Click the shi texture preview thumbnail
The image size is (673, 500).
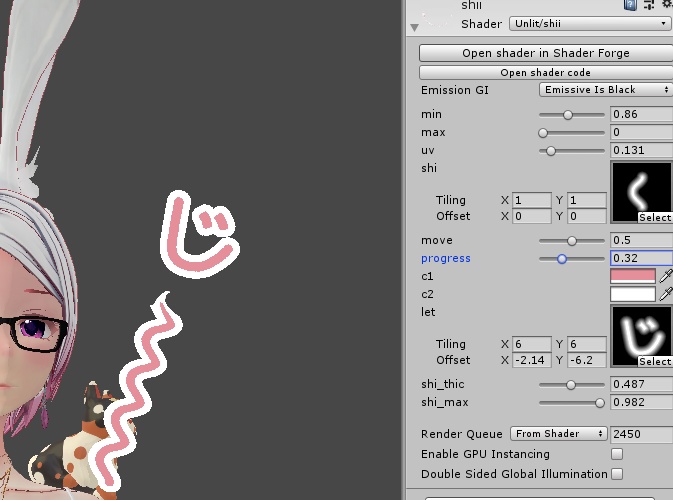pos(641,188)
